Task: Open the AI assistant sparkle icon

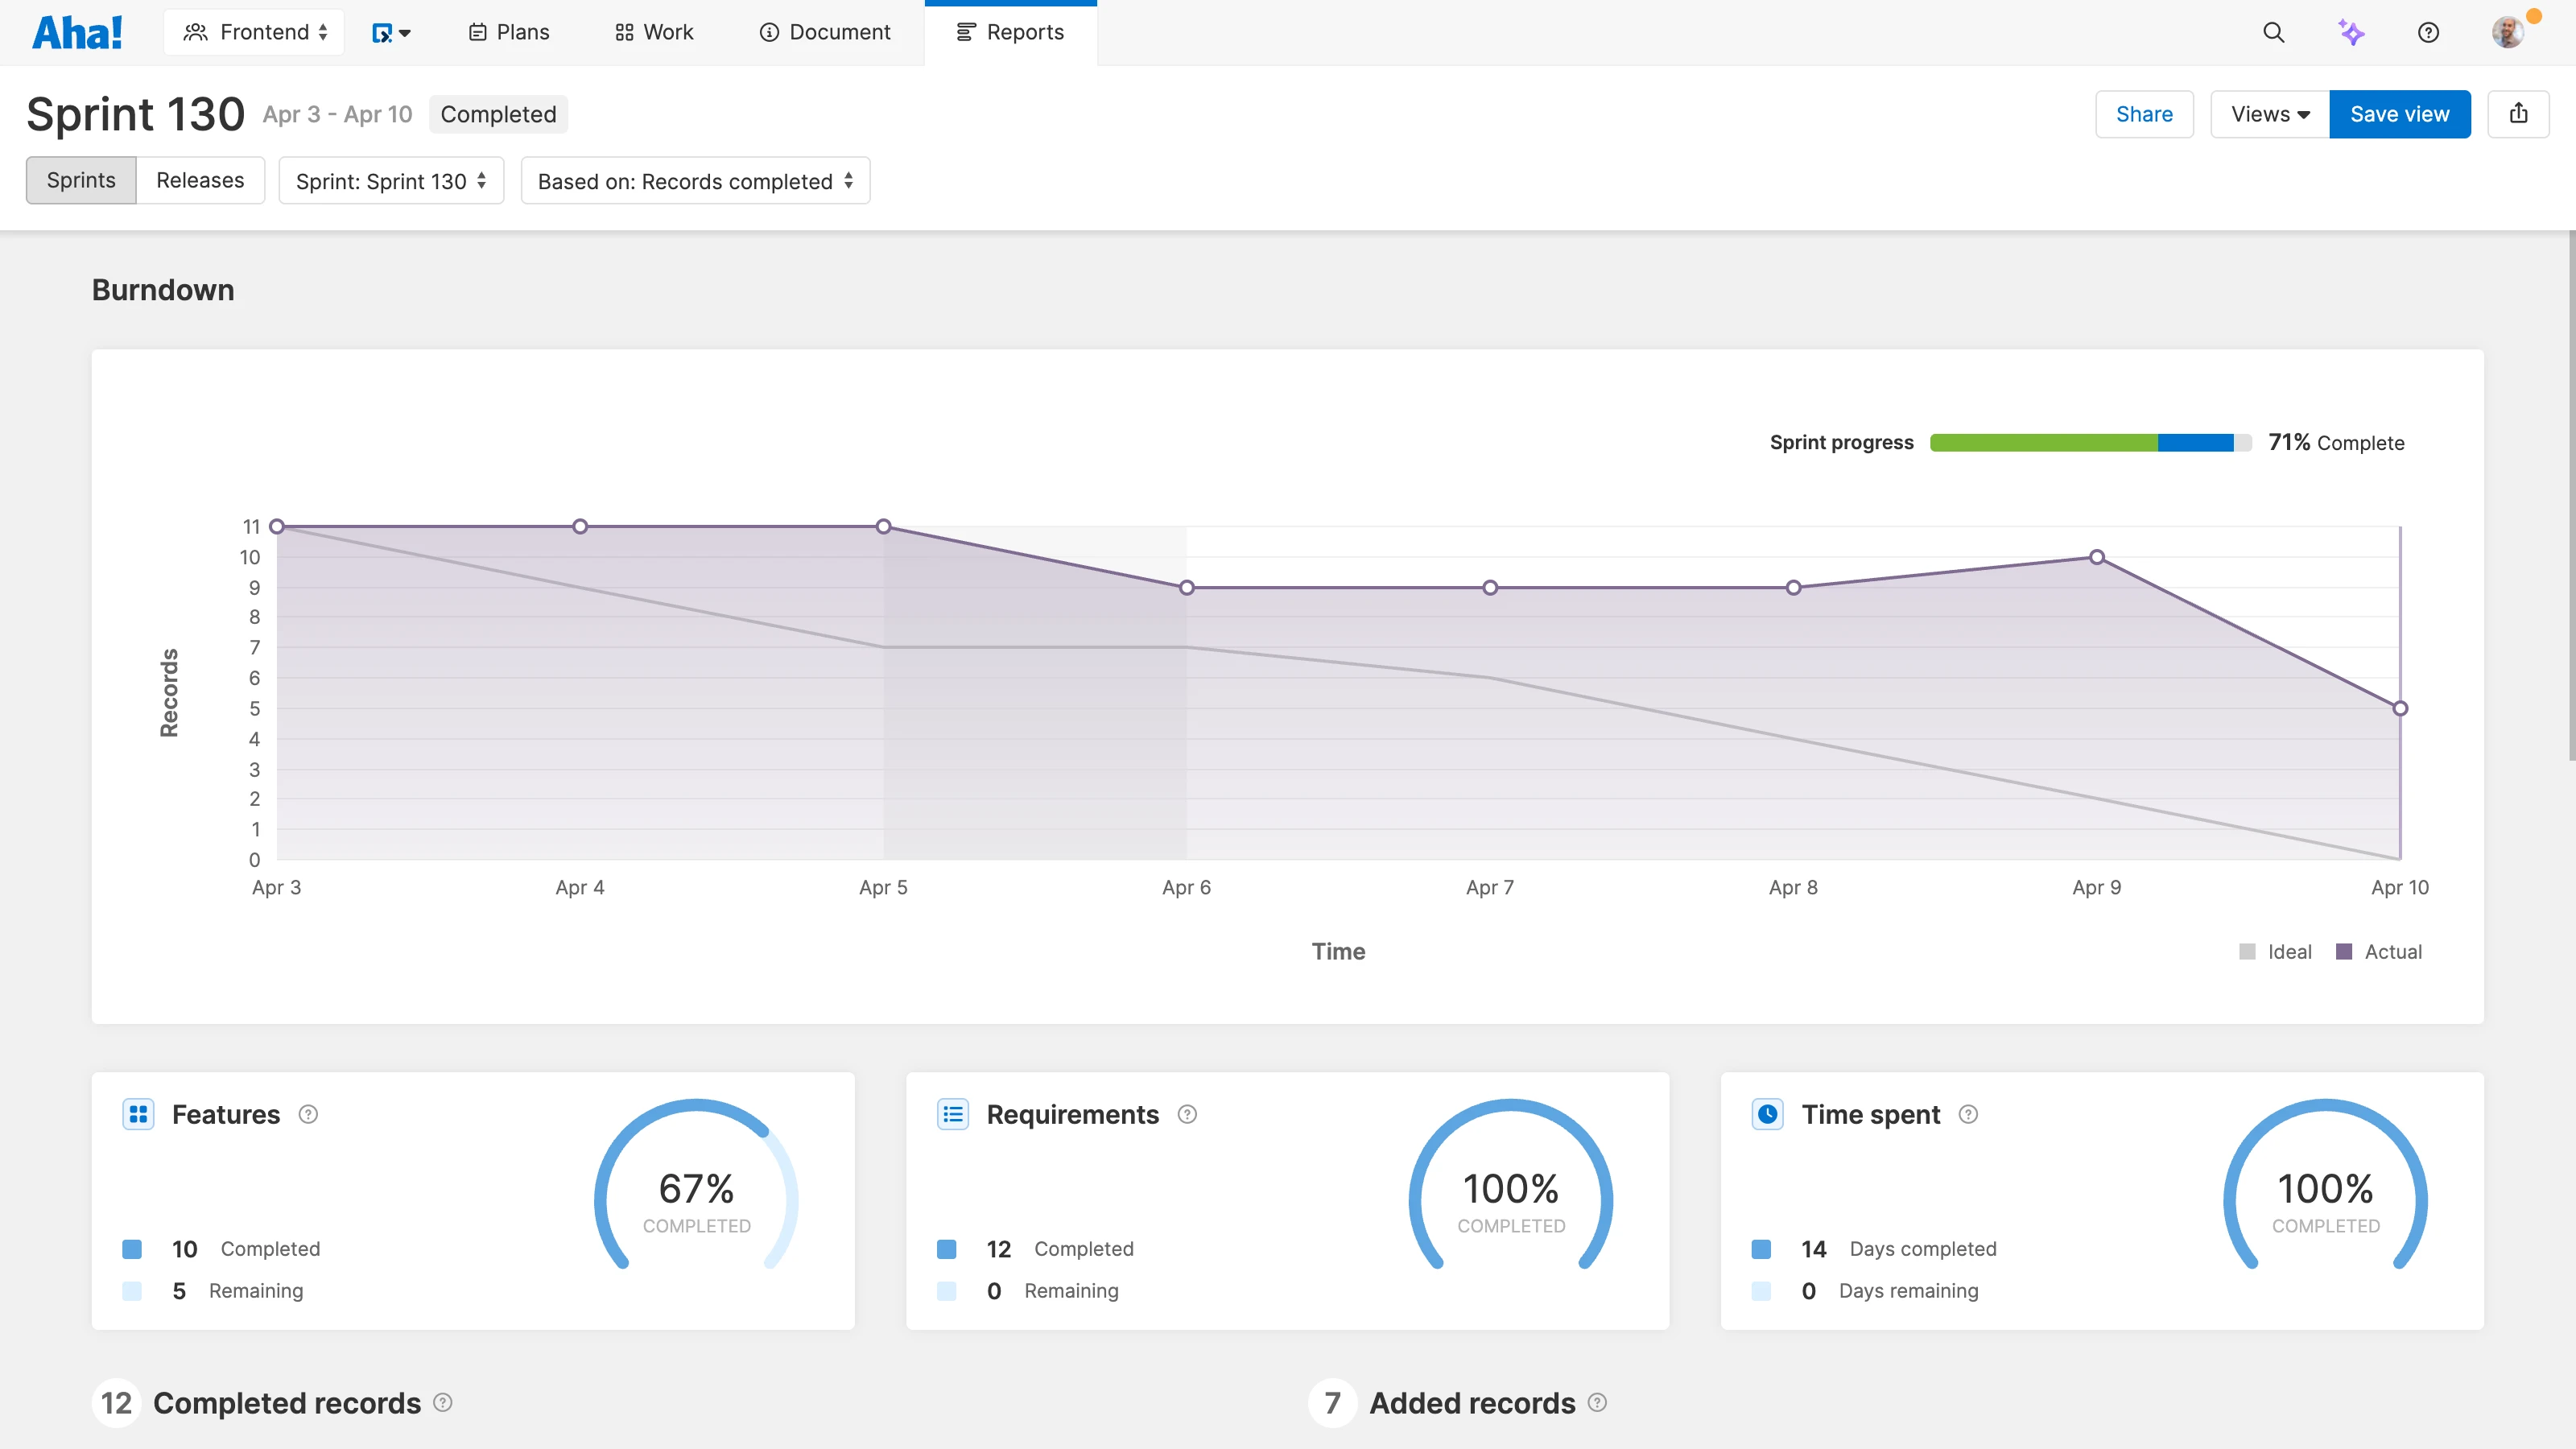Action: (x=2351, y=32)
